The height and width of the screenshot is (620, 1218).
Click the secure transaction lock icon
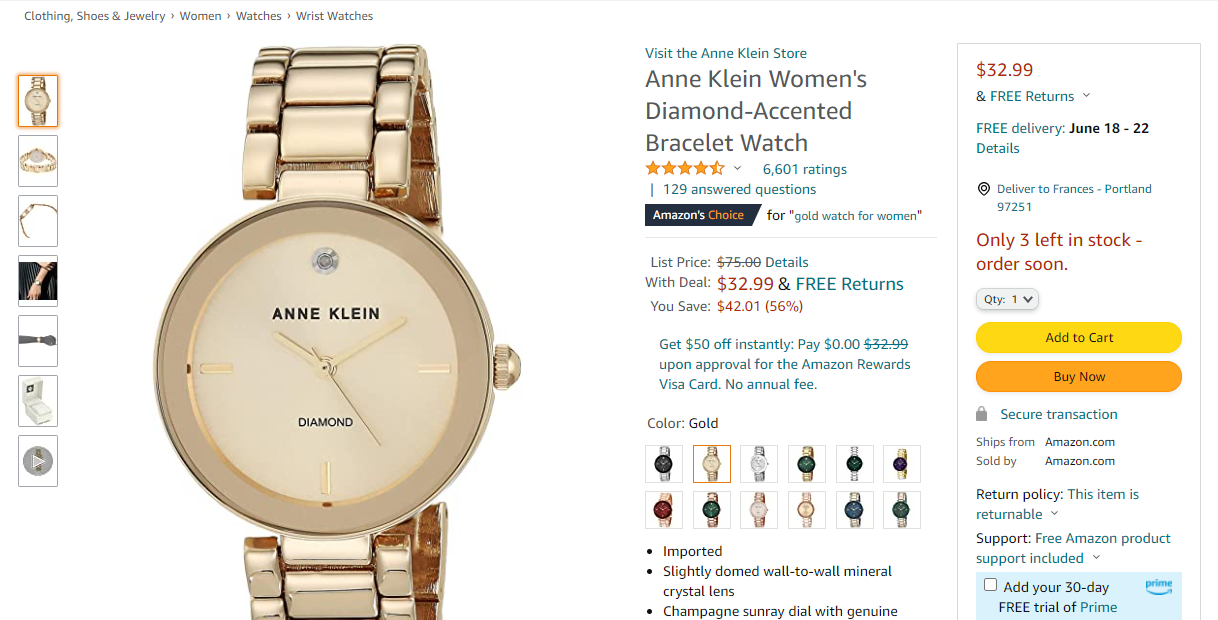(x=982, y=414)
